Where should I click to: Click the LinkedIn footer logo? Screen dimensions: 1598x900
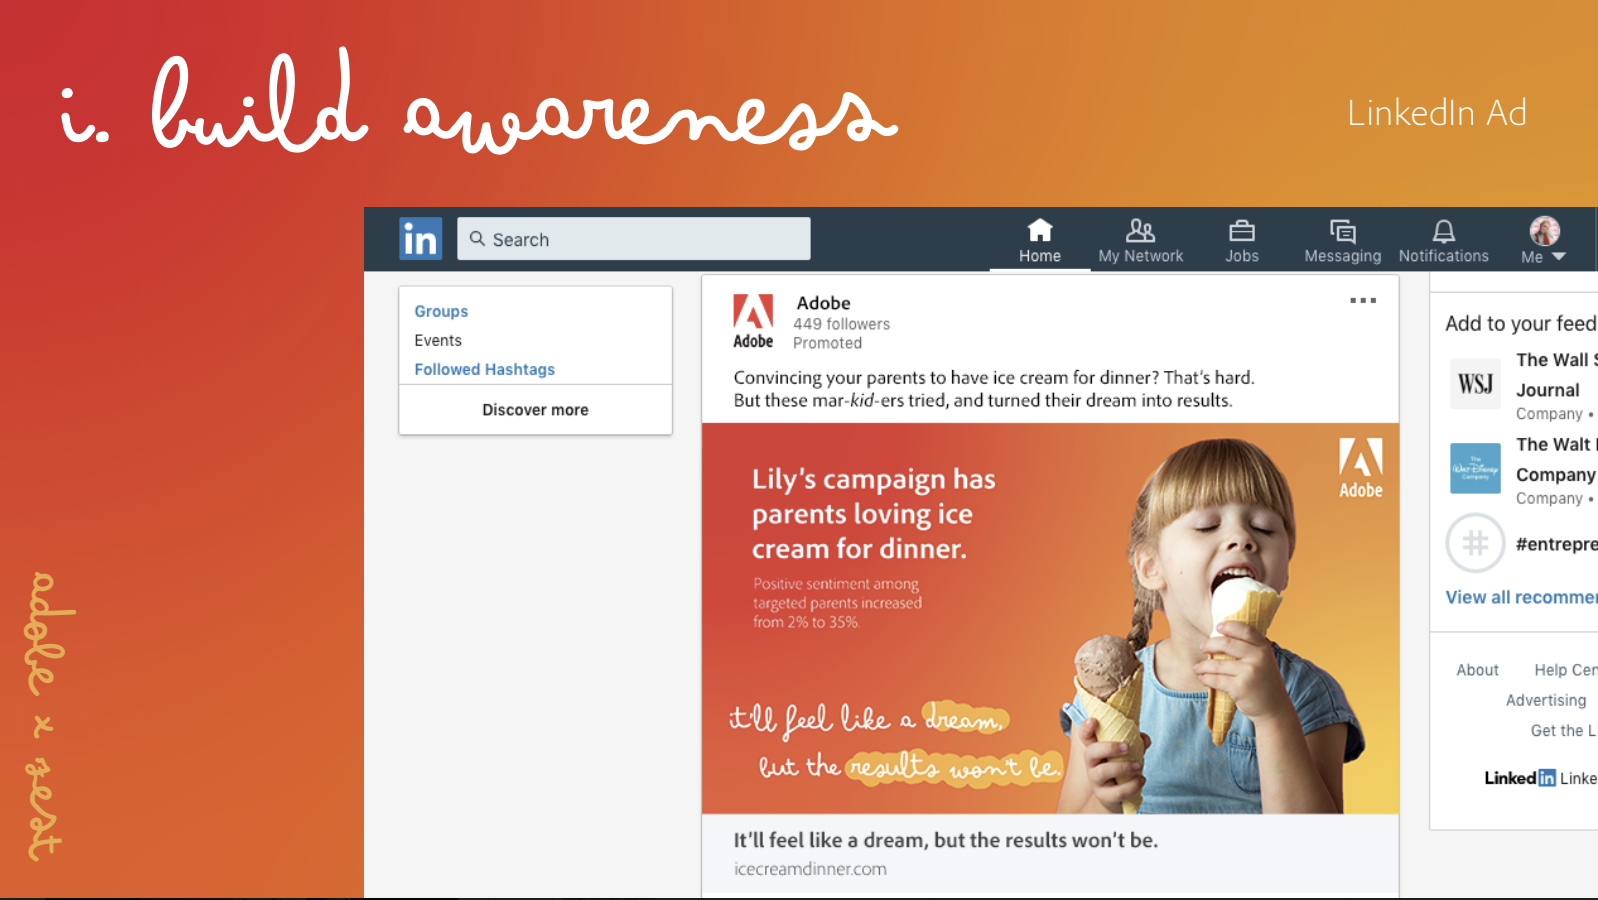click(1520, 778)
